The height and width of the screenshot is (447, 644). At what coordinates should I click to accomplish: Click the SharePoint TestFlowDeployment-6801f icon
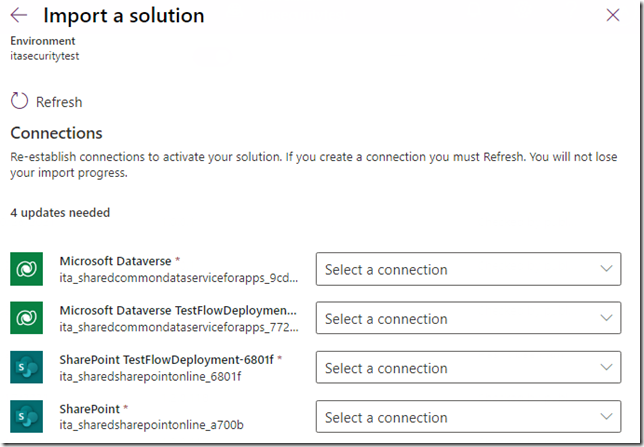[x=27, y=367]
